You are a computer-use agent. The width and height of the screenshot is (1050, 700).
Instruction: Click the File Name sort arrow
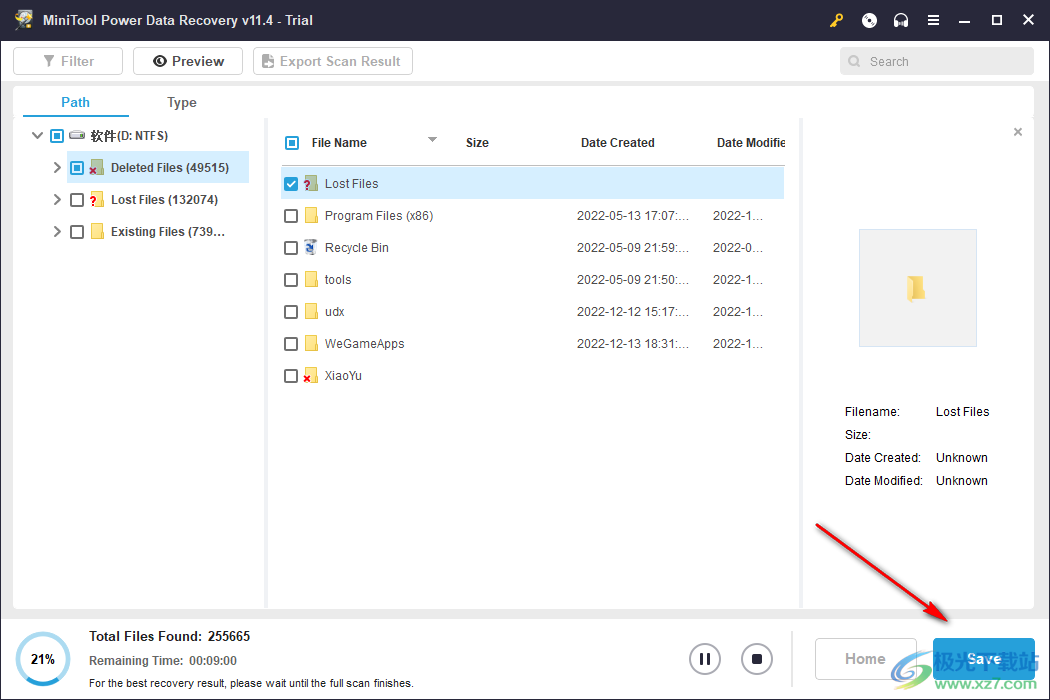pos(432,139)
